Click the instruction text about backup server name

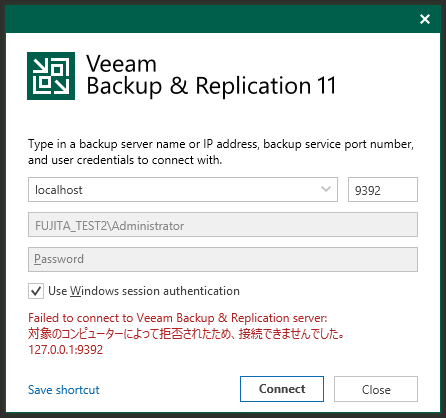tap(221, 144)
